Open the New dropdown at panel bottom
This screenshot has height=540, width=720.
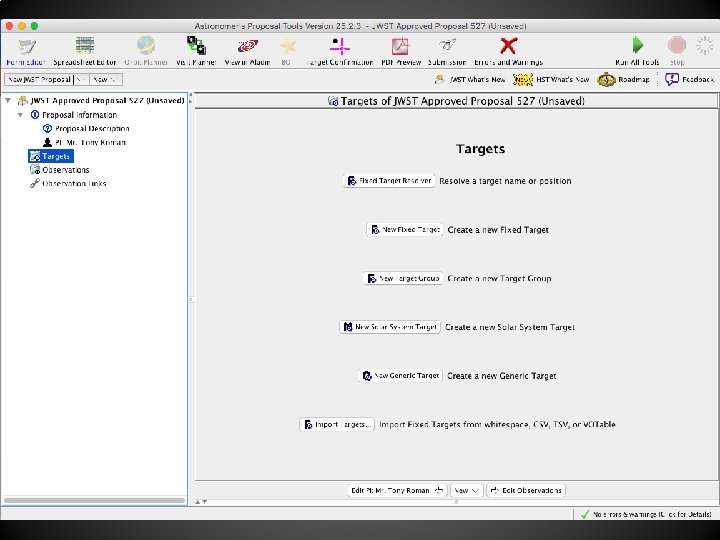(x=467, y=490)
